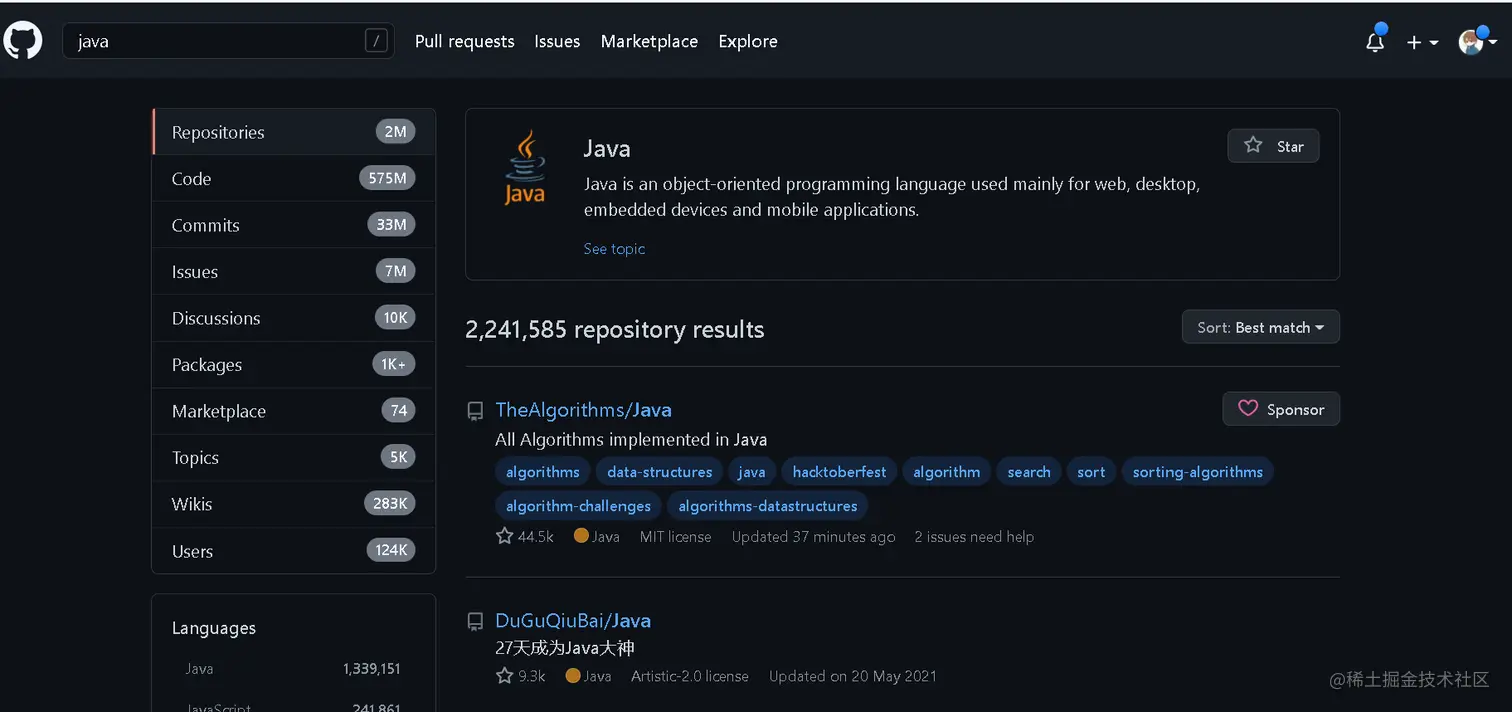Select the Commits results filter
This screenshot has width=1512, height=712.
point(294,225)
